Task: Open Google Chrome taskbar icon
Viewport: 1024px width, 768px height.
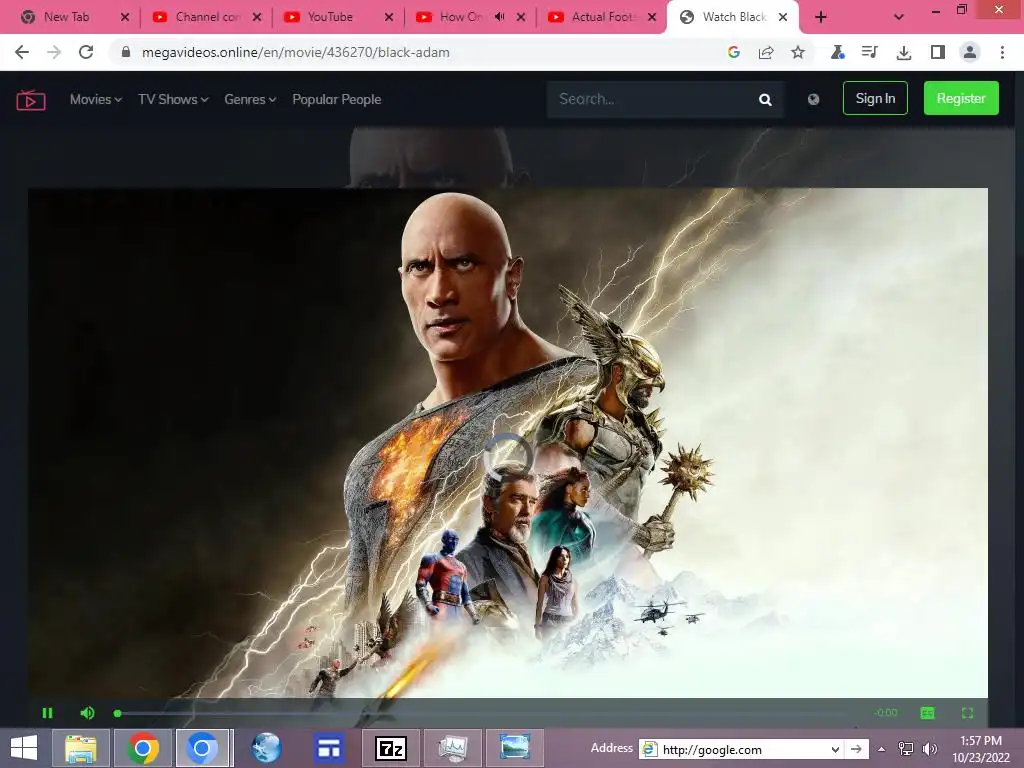Action: click(x=143, y=748)
